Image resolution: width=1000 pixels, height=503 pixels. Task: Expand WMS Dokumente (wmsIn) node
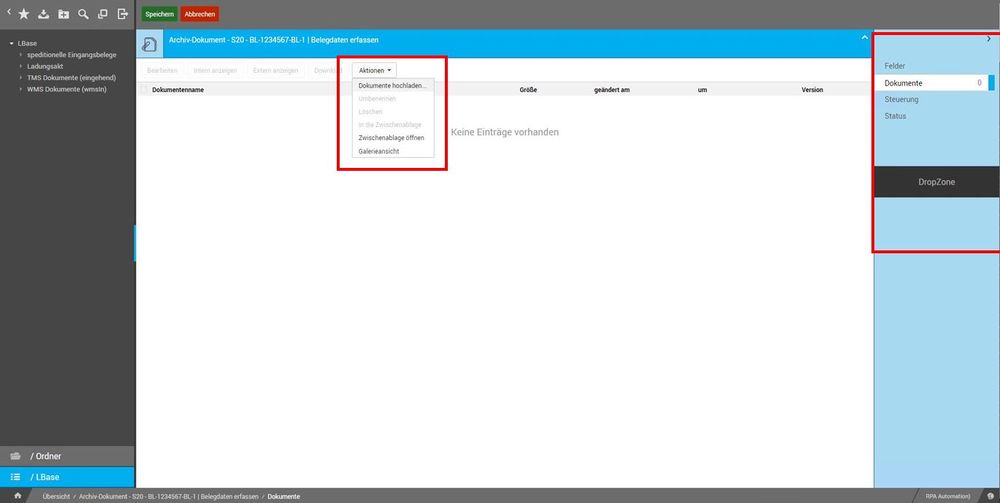point(20,89)
